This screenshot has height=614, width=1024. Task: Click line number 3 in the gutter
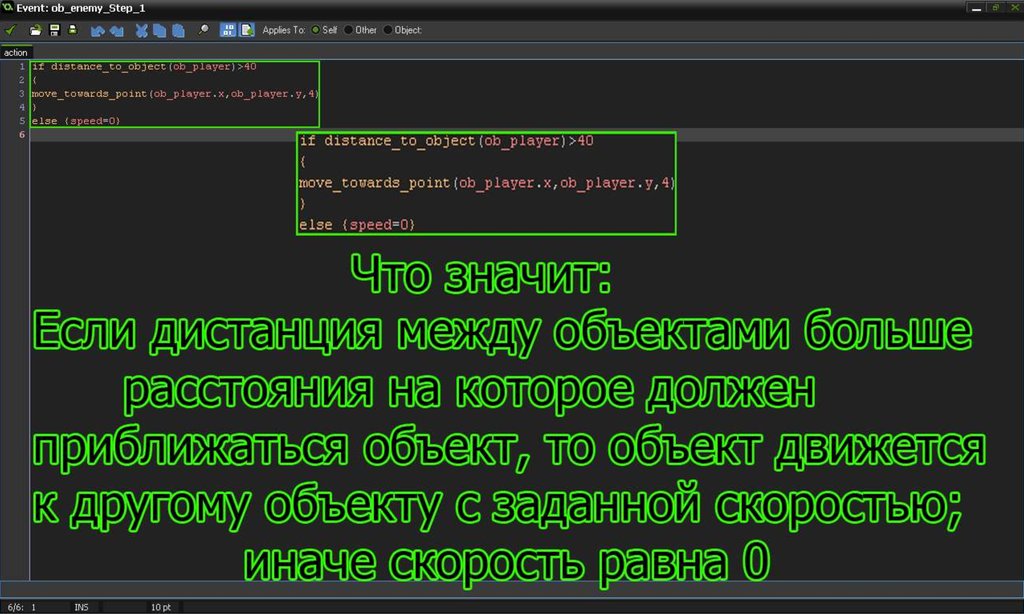(x=21, y=93)
